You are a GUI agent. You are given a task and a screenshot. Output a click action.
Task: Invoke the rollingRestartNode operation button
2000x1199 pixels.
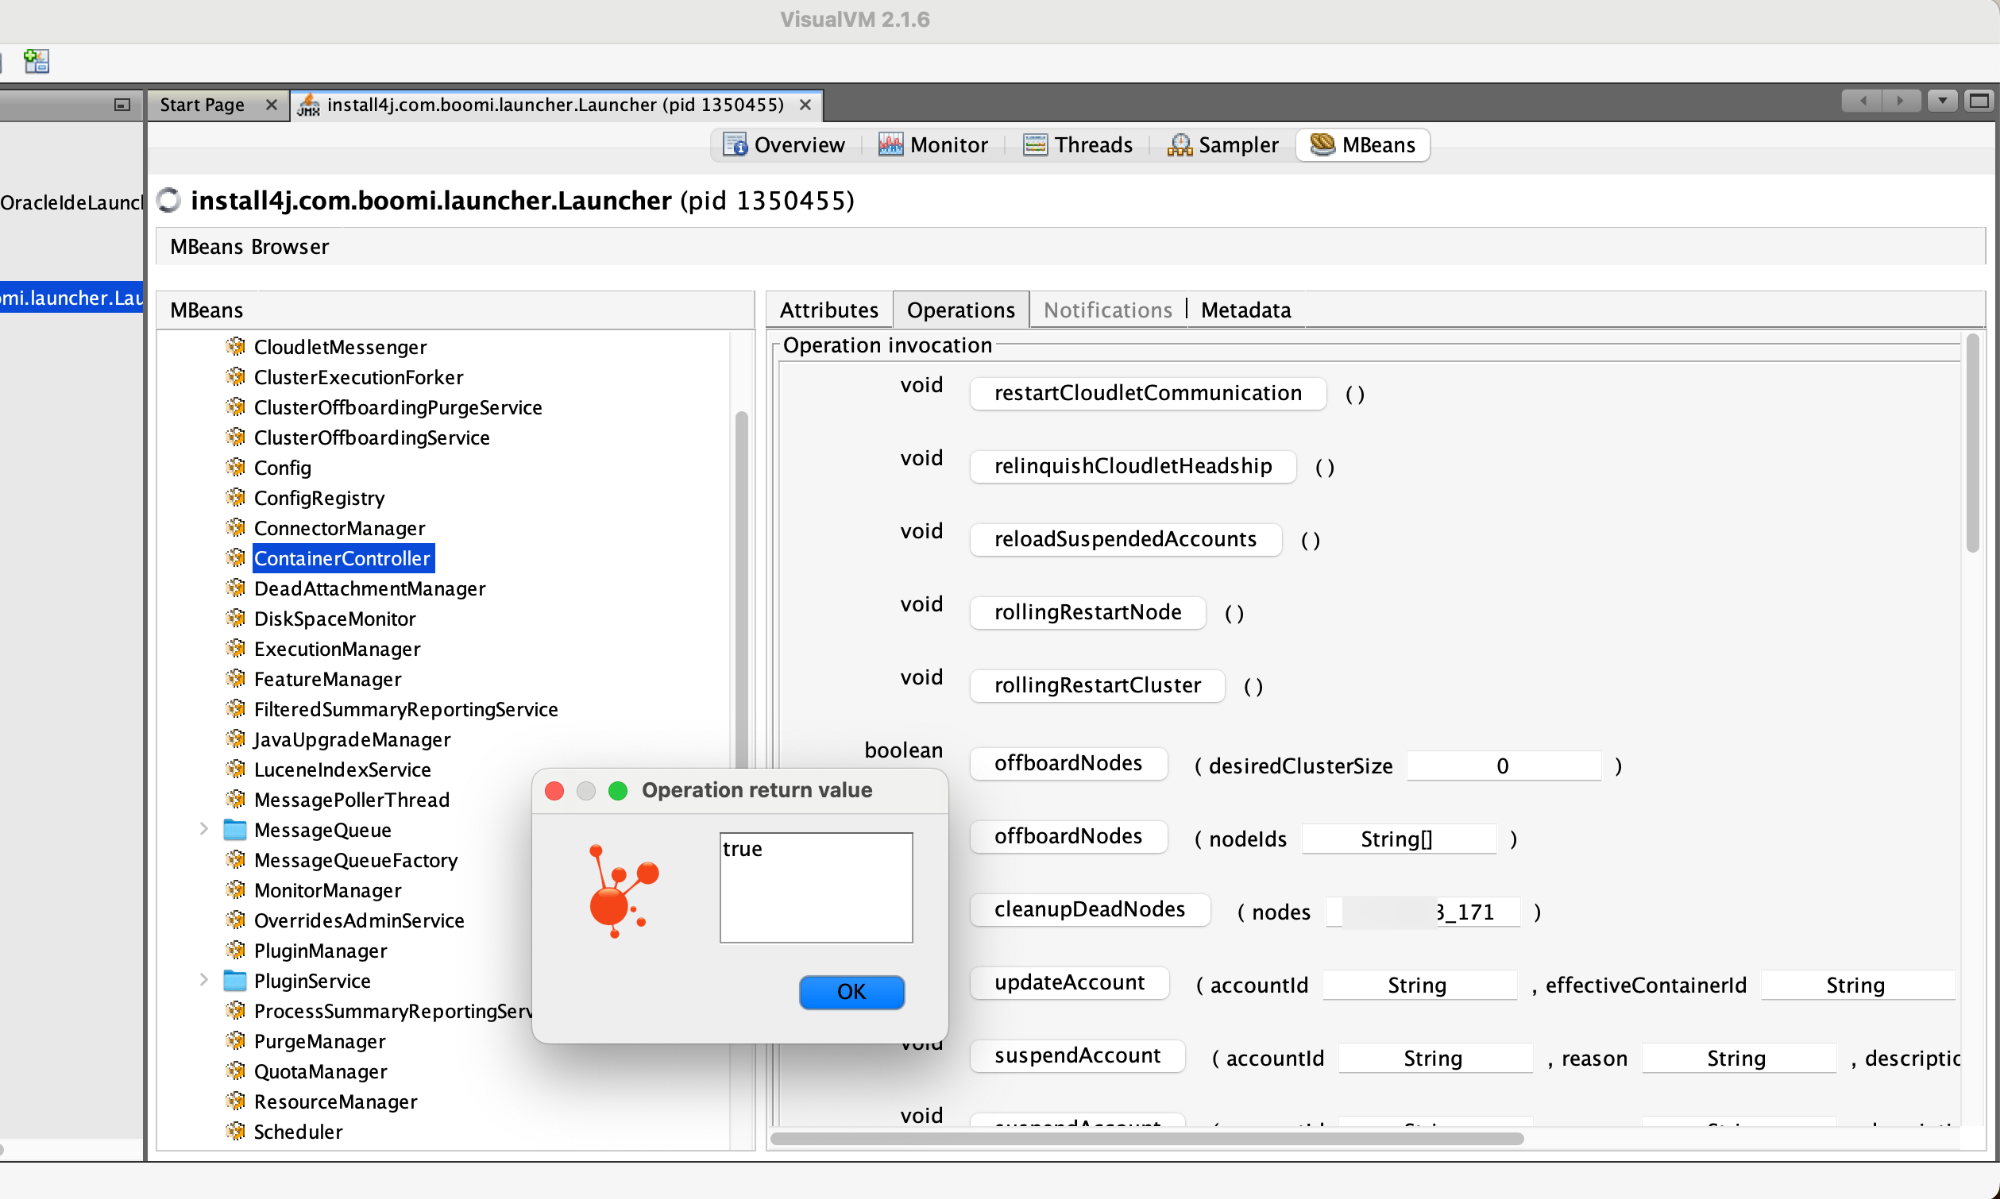tap(1087, 612)
